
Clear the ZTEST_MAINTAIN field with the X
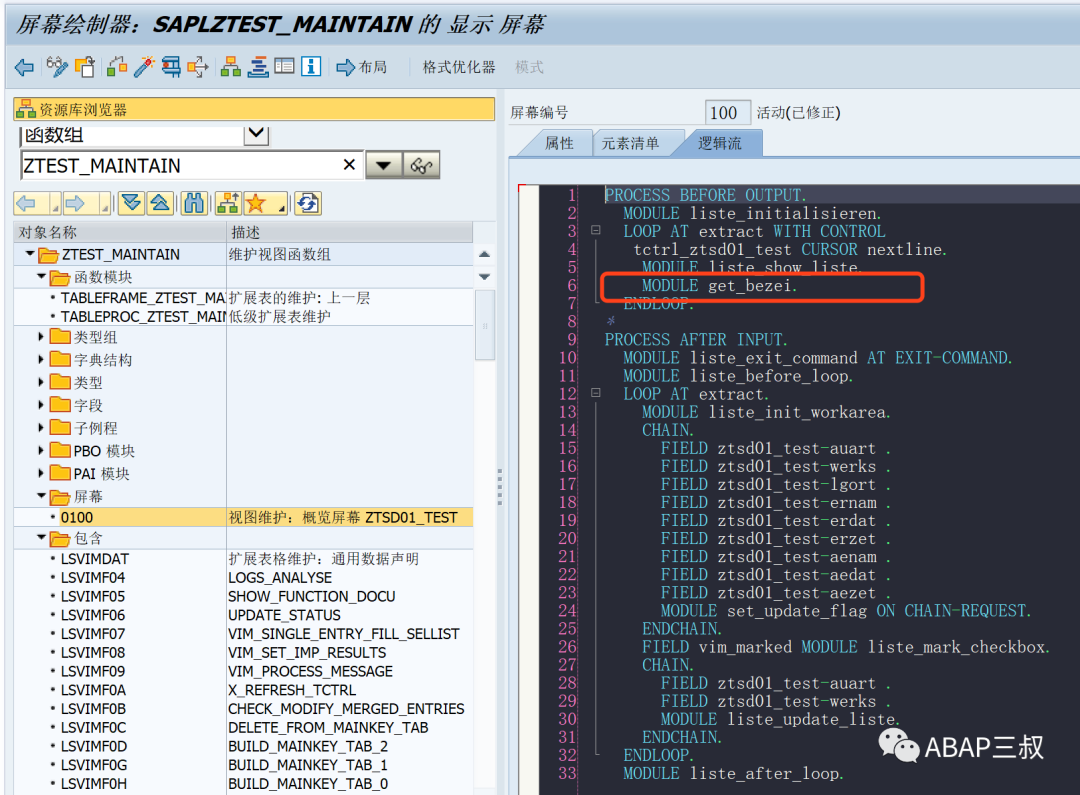[349, 165]
